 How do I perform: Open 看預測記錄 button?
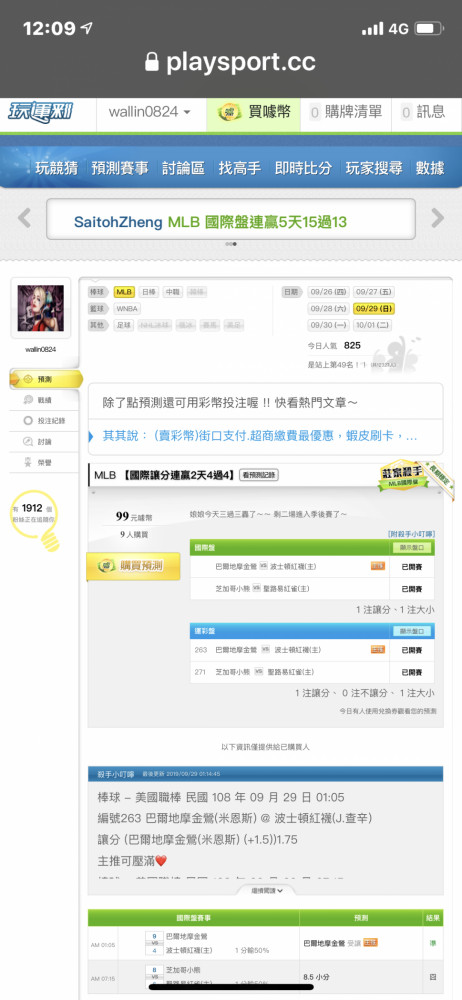[x=258, y=475]
